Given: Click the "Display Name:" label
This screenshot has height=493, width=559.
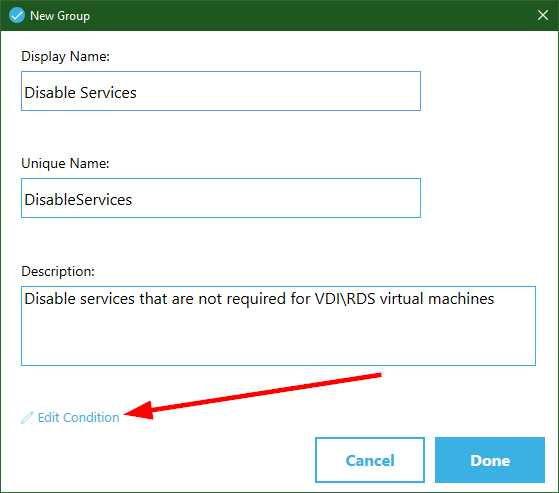Looking at the screenshot, I should point(65,57).
